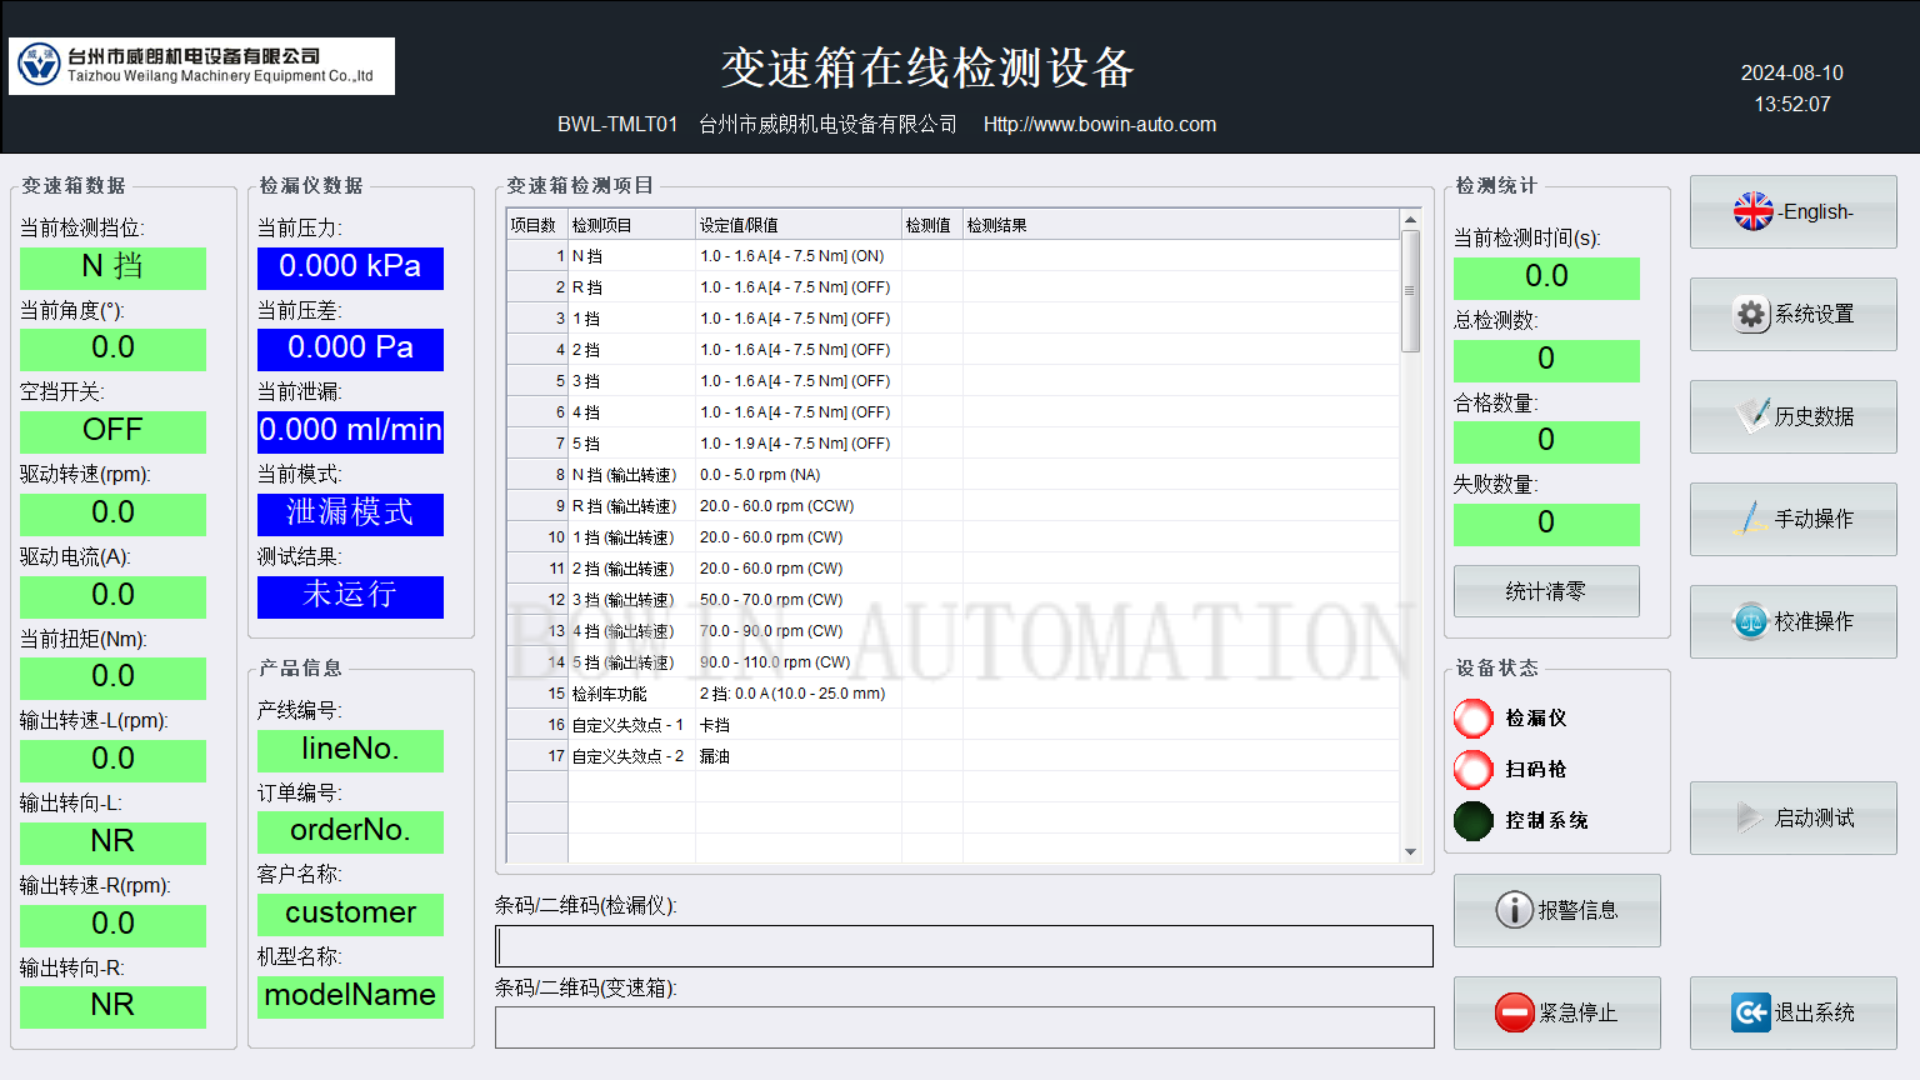Click the 统计清零 button

pos(1546,591)
